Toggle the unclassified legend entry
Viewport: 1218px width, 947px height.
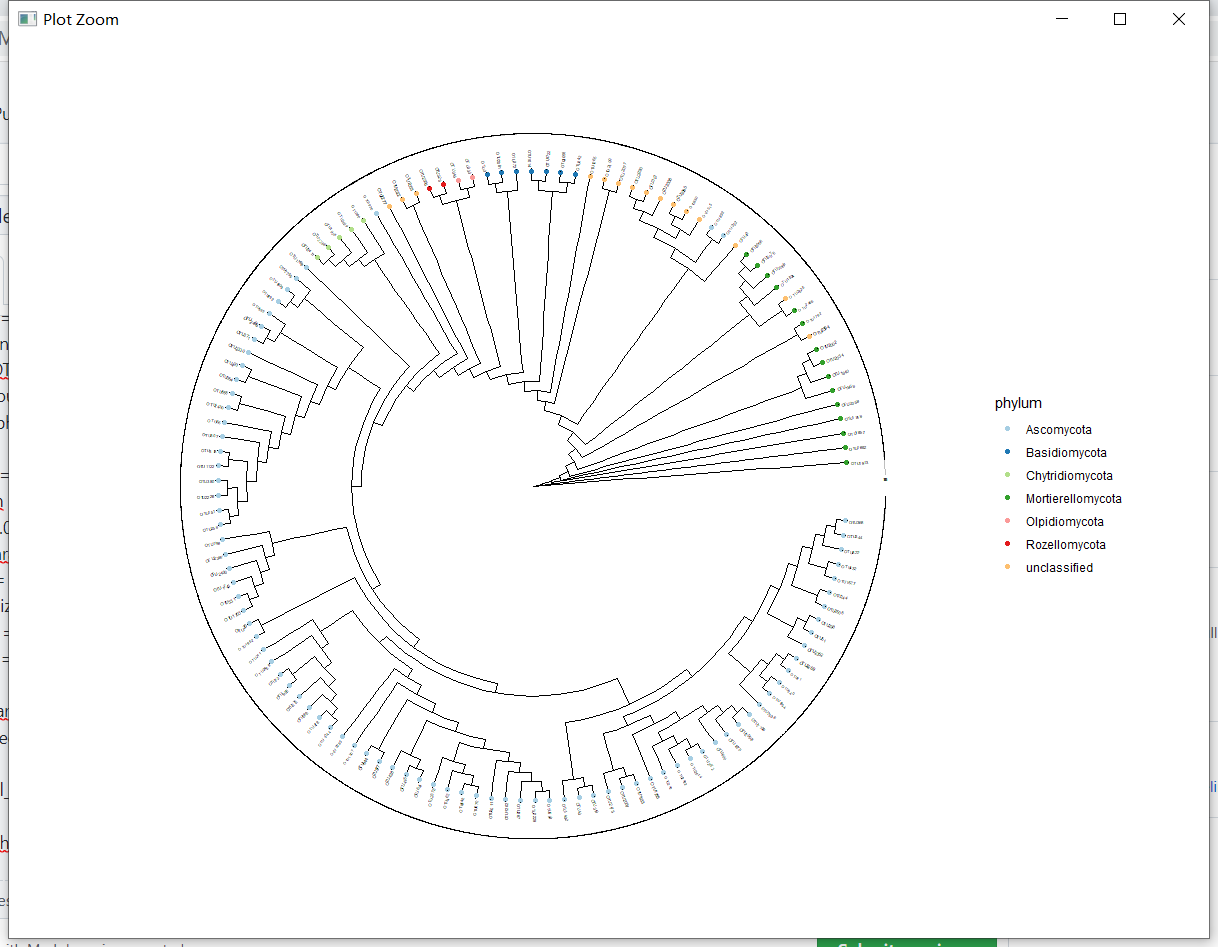1059,568
